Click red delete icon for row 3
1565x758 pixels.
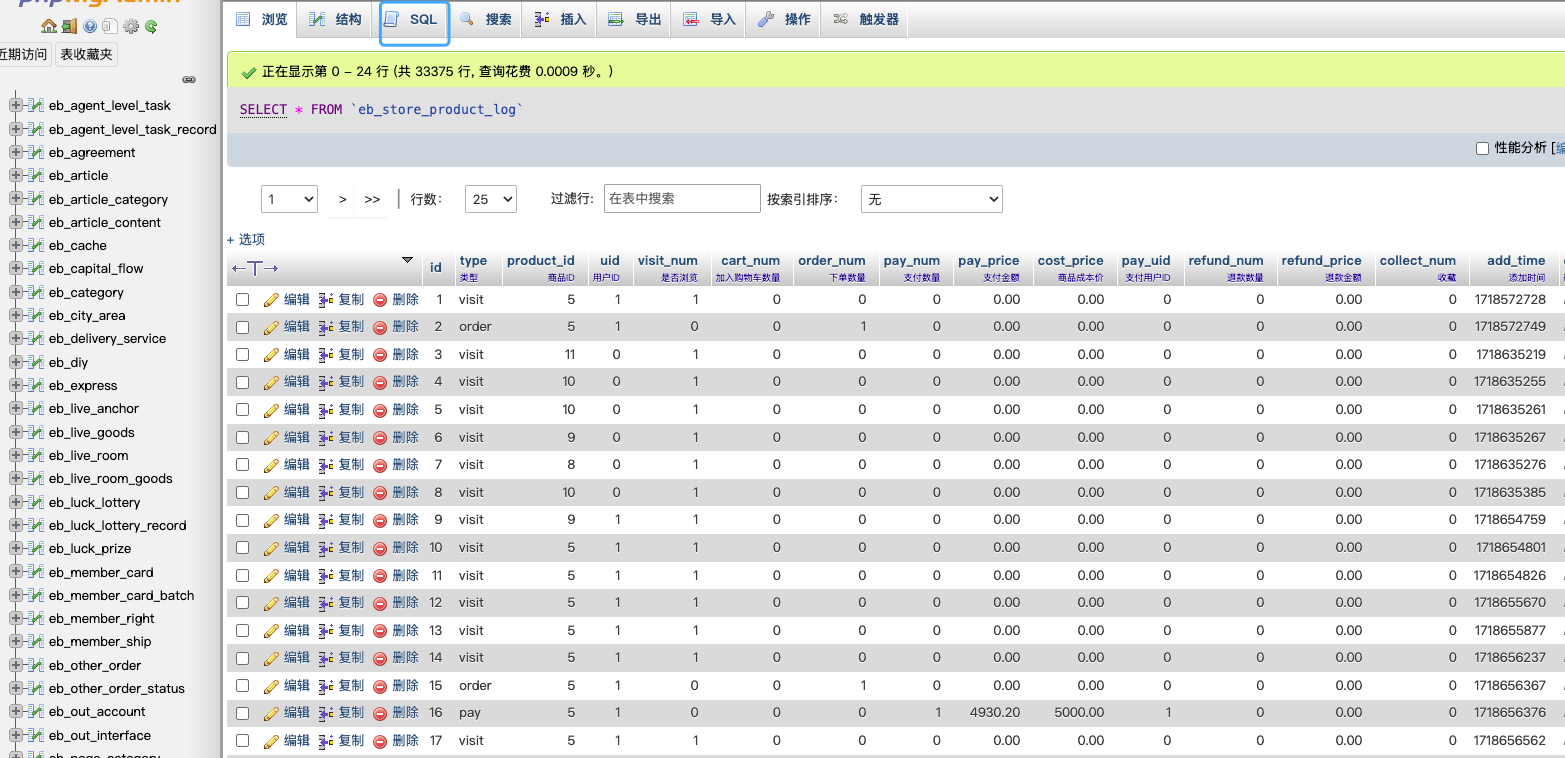(x=380, y=355)
